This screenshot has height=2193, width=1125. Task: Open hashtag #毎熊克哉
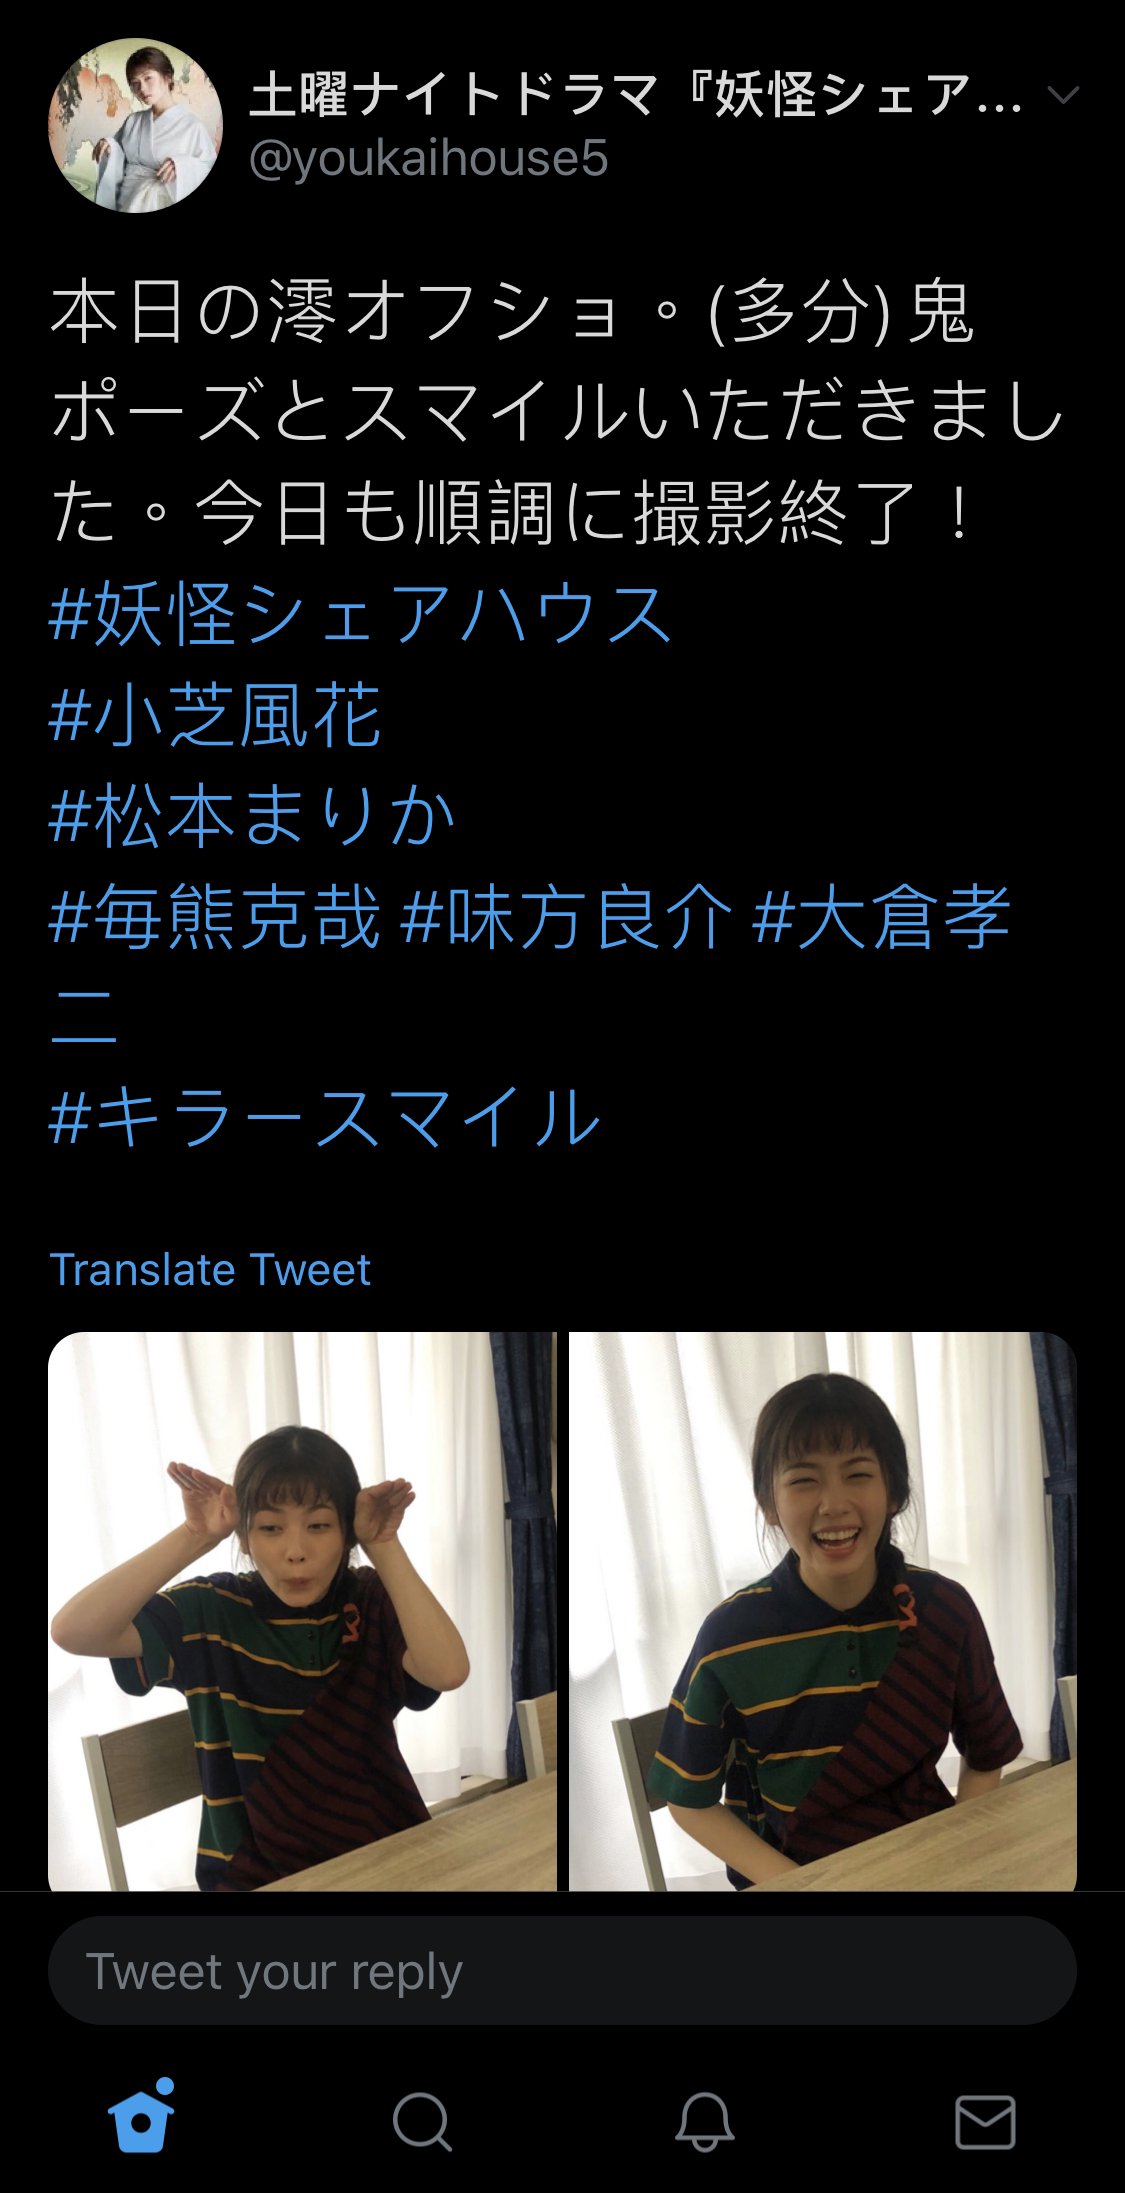point(215,918)
